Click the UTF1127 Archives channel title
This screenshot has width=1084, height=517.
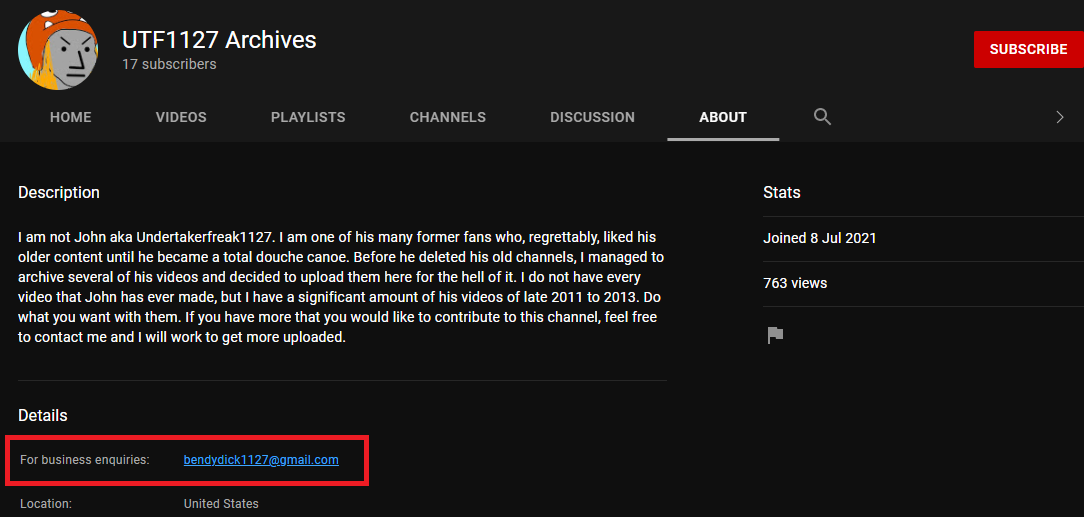click(x=219, y=40)
